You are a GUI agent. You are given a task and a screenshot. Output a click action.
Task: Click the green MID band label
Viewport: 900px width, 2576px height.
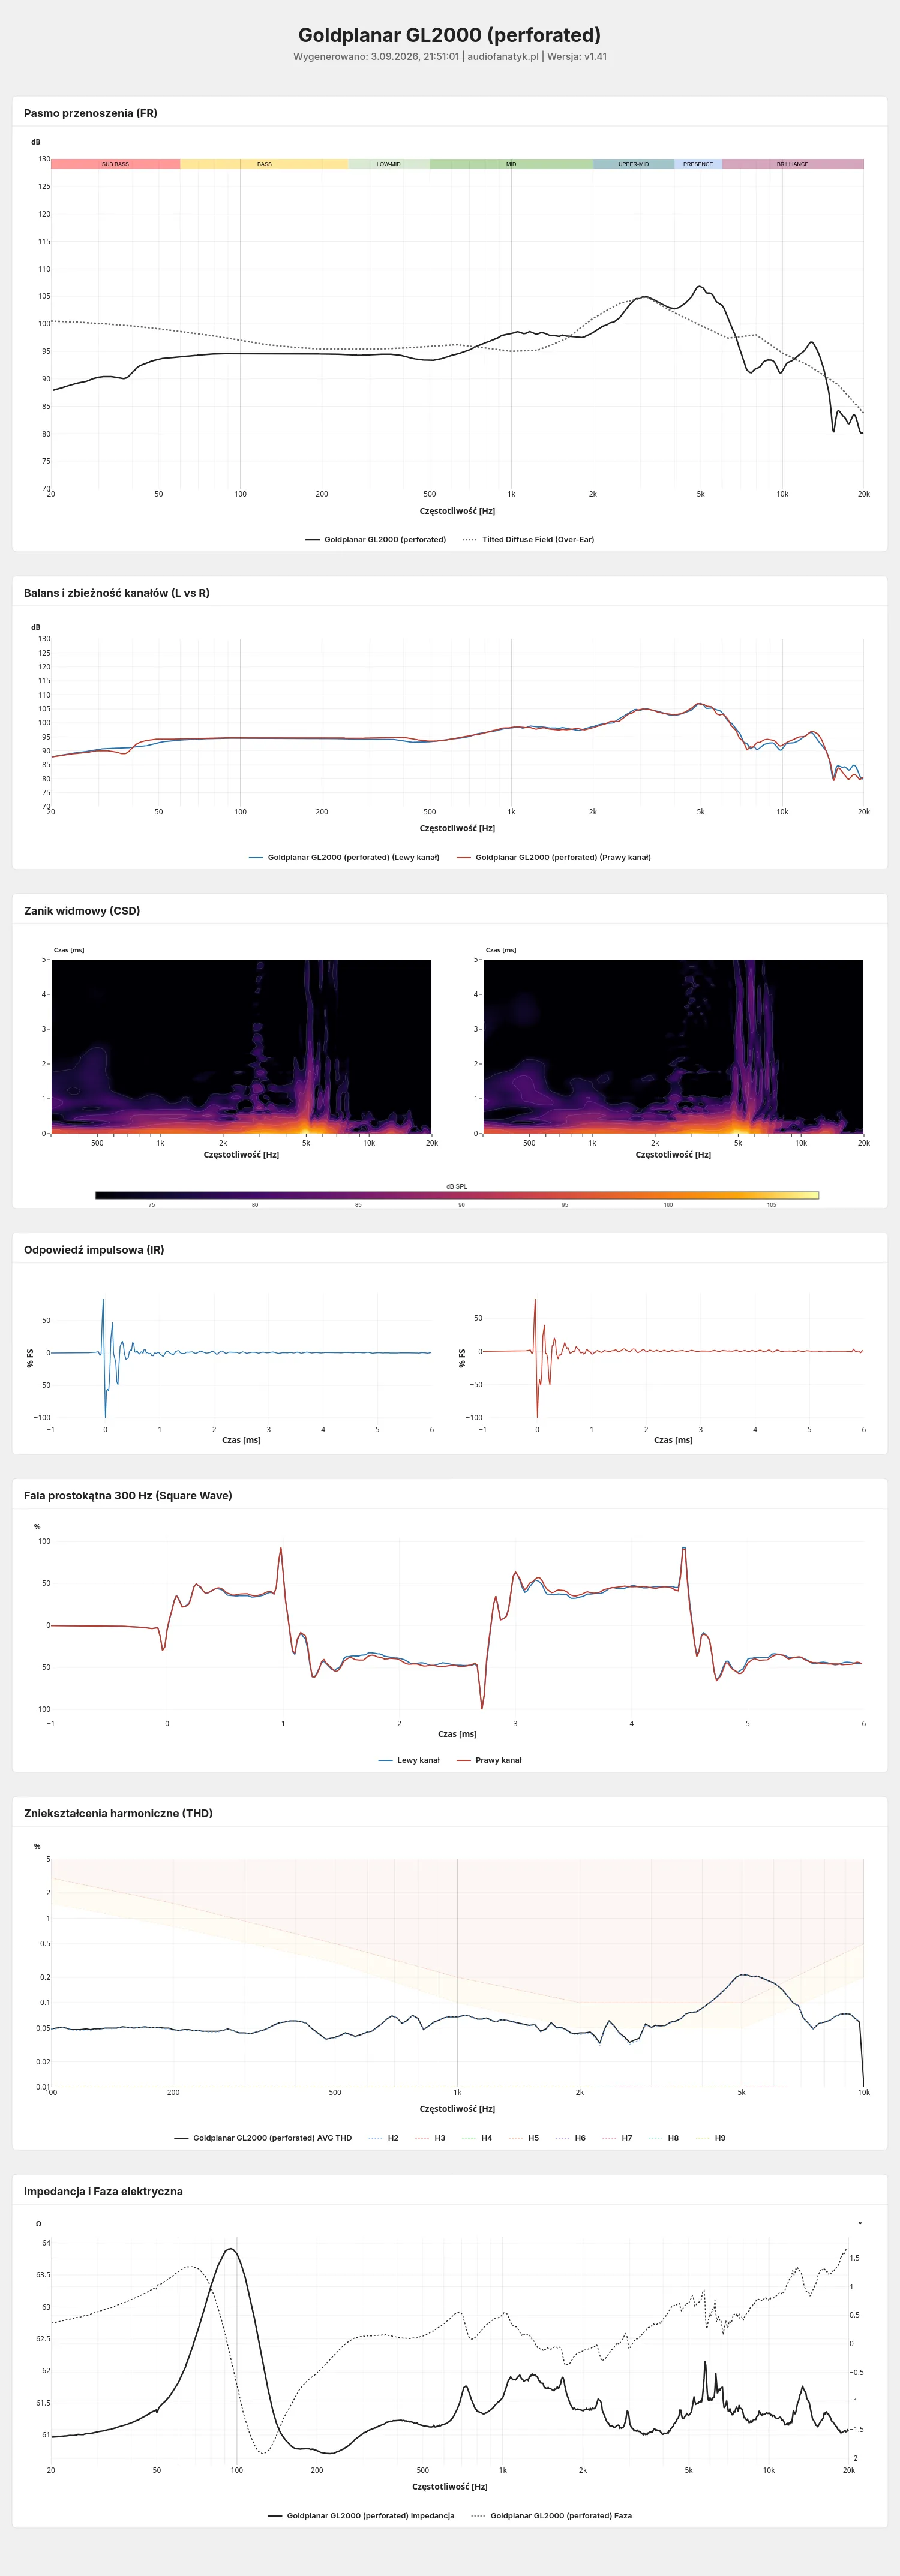pyautogui.click(x=511, y=164)
